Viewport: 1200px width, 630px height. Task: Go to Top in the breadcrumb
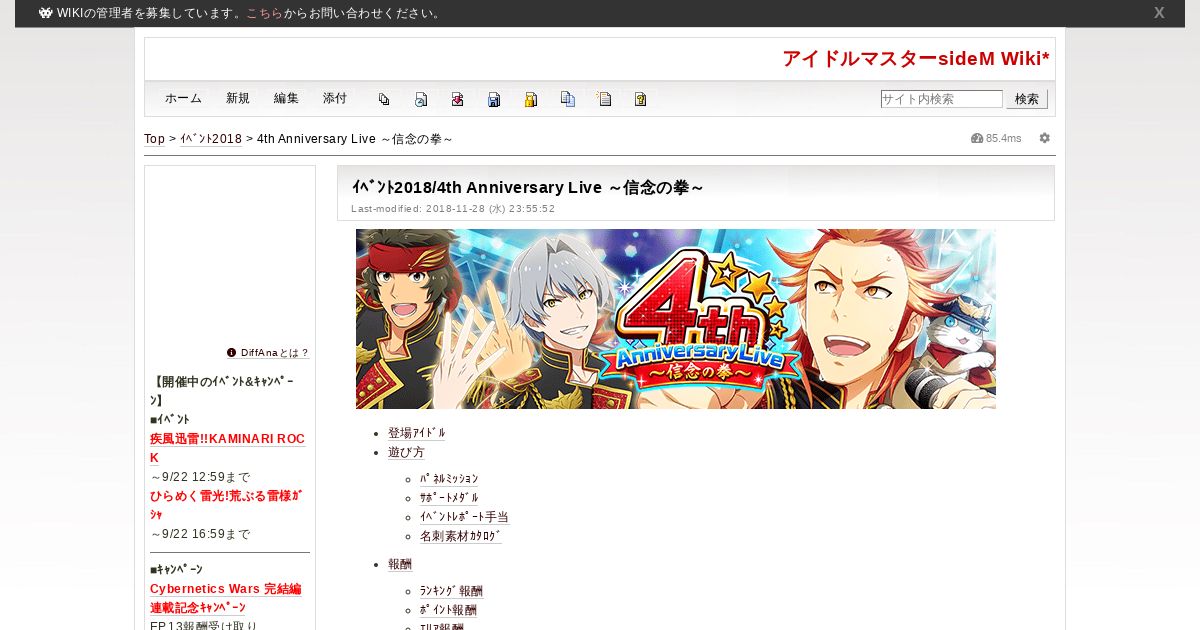155,139
